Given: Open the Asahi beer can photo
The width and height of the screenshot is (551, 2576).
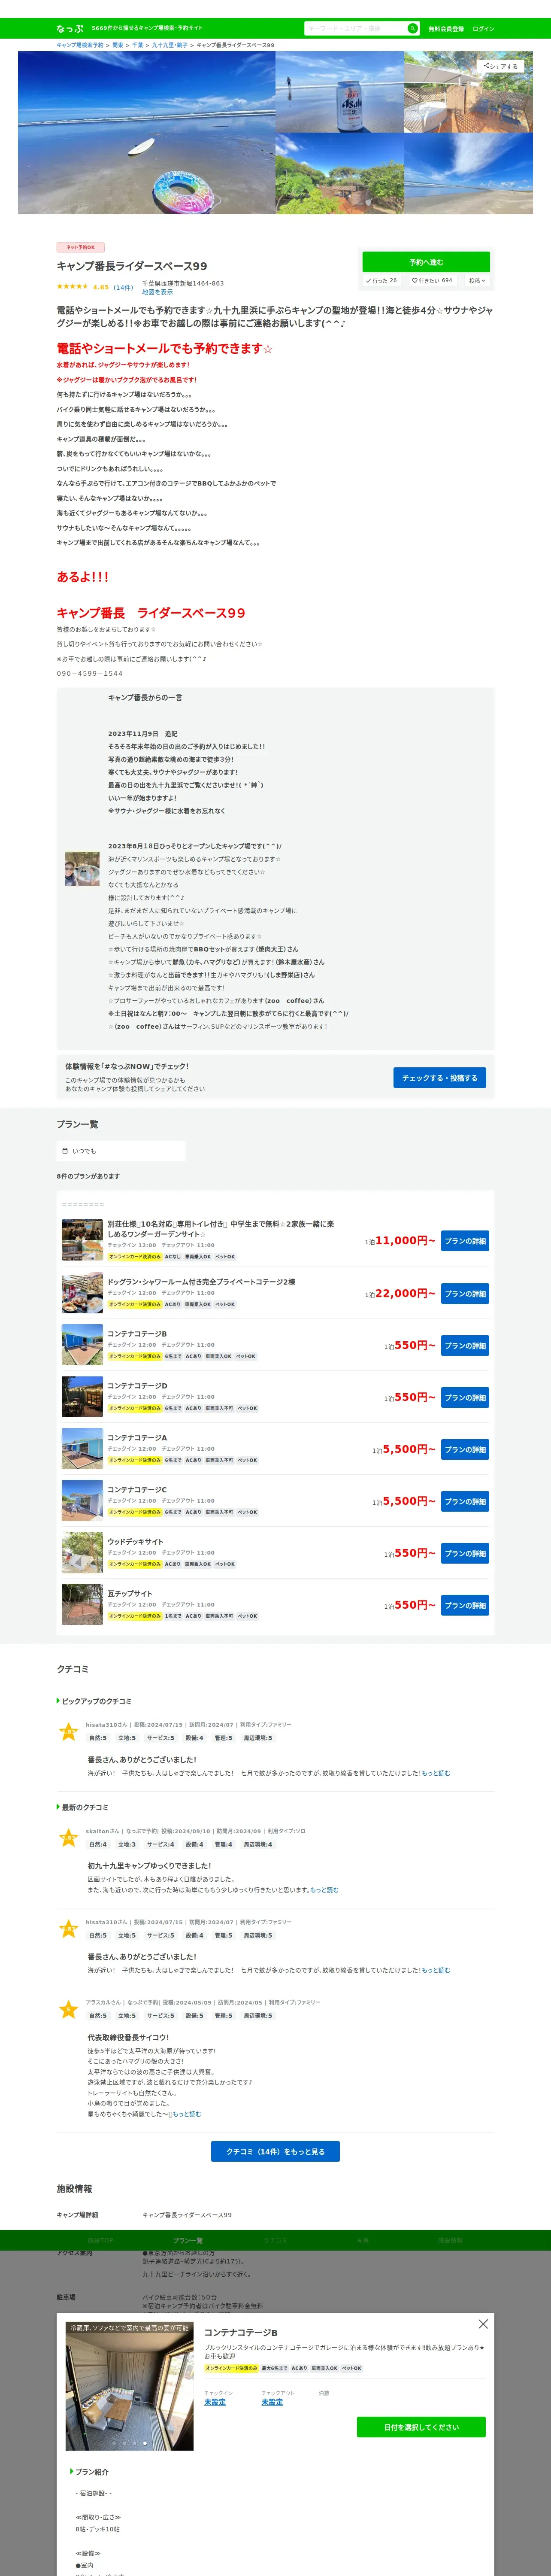Looking at the screenshot, I should (340, 92).
